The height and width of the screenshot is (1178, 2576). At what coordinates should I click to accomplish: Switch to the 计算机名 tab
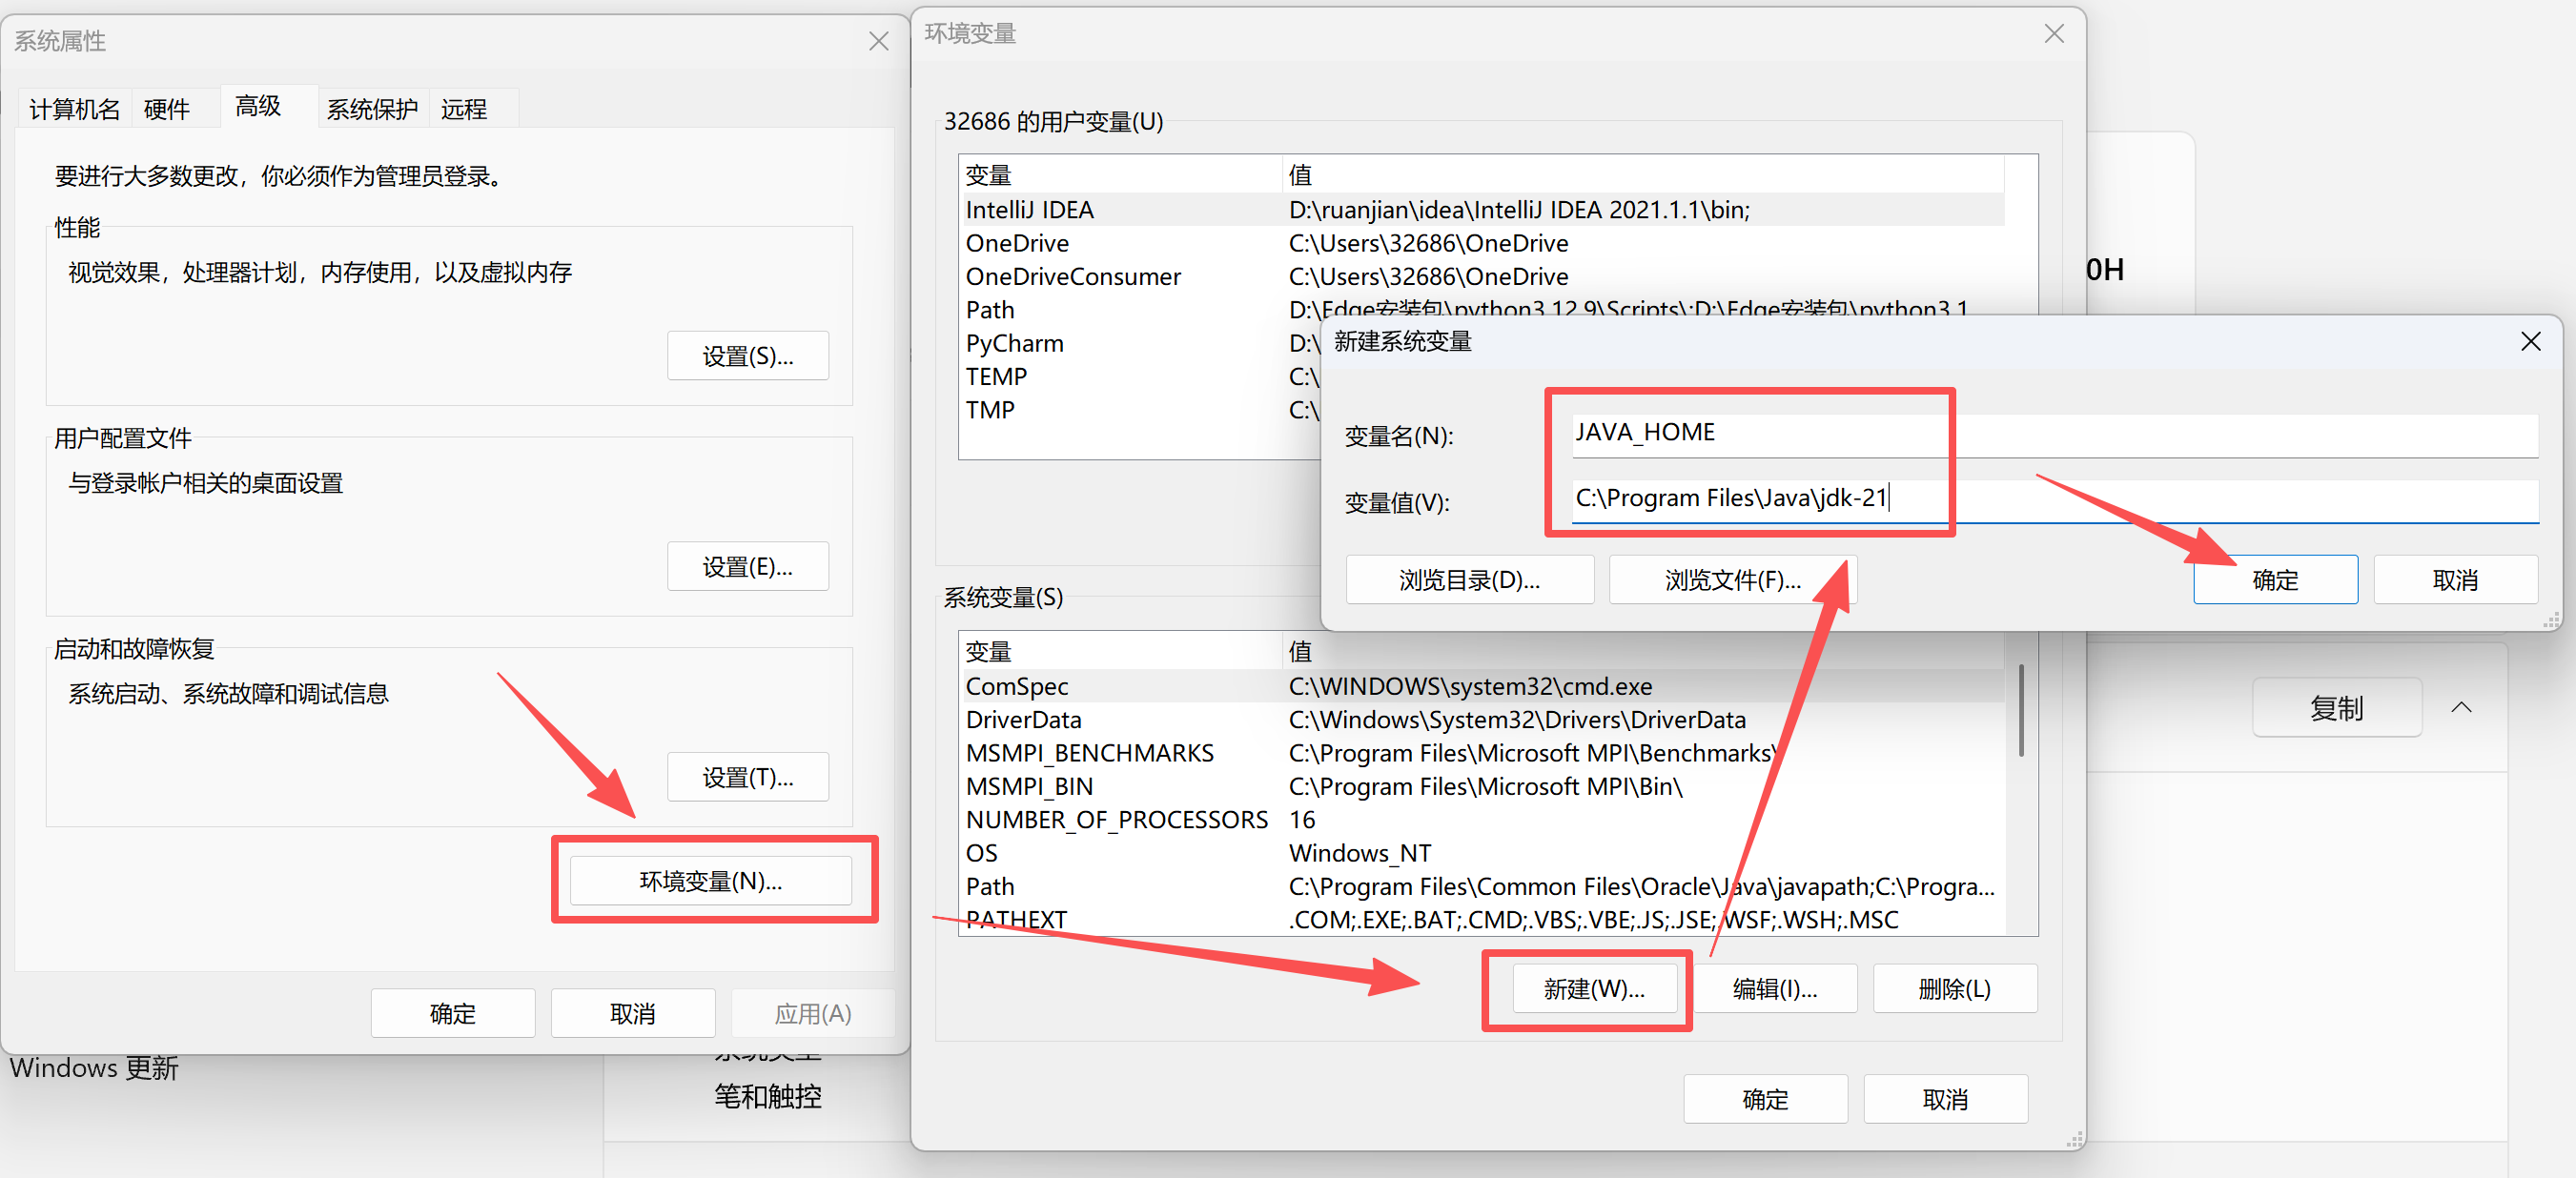pyautogui.click(x=74, y=109)
